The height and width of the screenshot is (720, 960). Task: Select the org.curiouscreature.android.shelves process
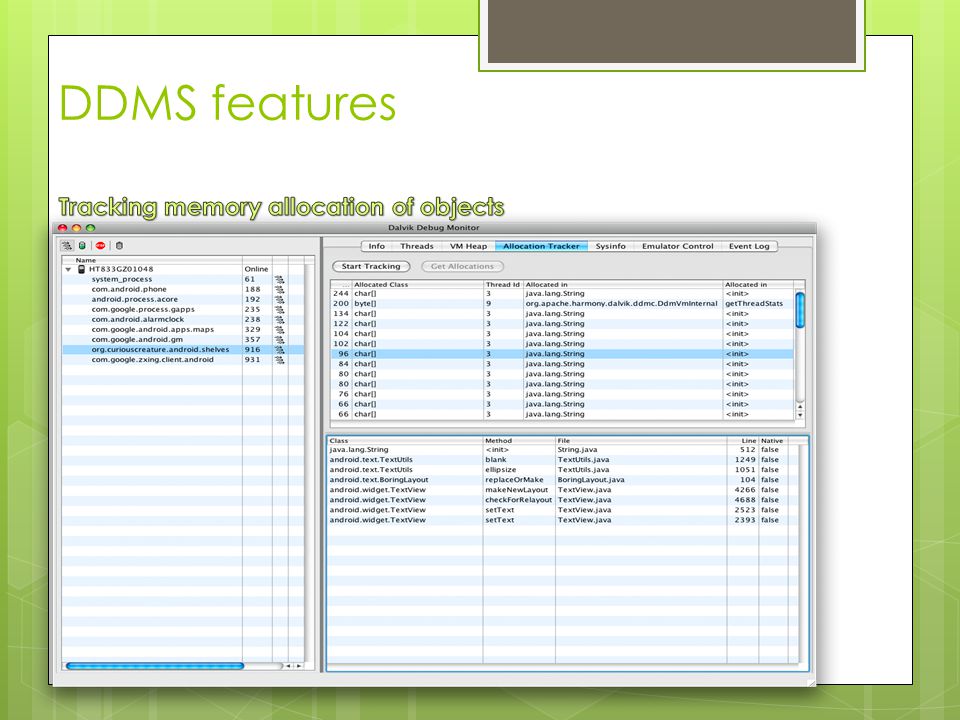[x=183, y=350]
